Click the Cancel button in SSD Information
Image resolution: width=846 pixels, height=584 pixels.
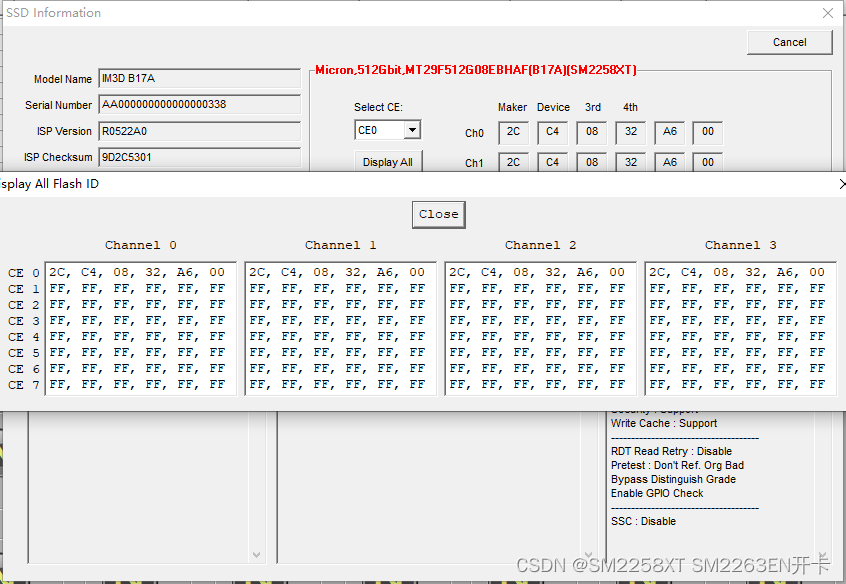[x=789, y=42]
